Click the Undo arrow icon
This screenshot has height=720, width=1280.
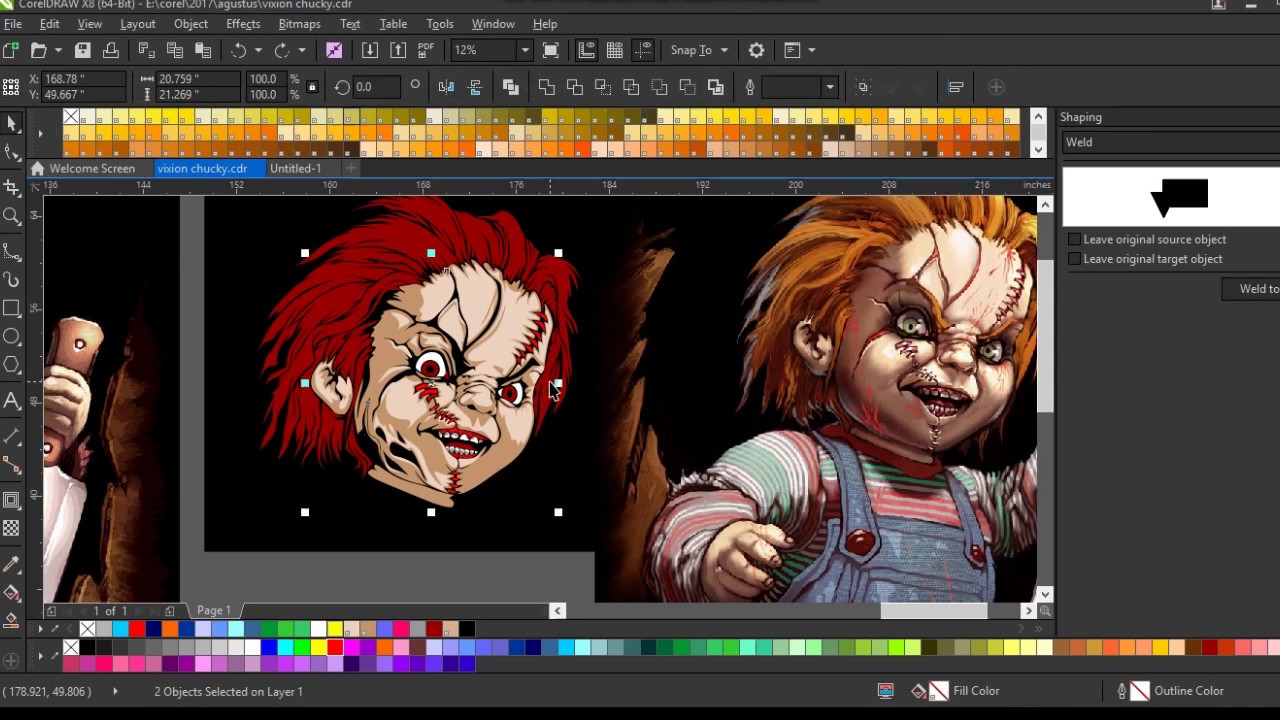(x=238, y=50)
